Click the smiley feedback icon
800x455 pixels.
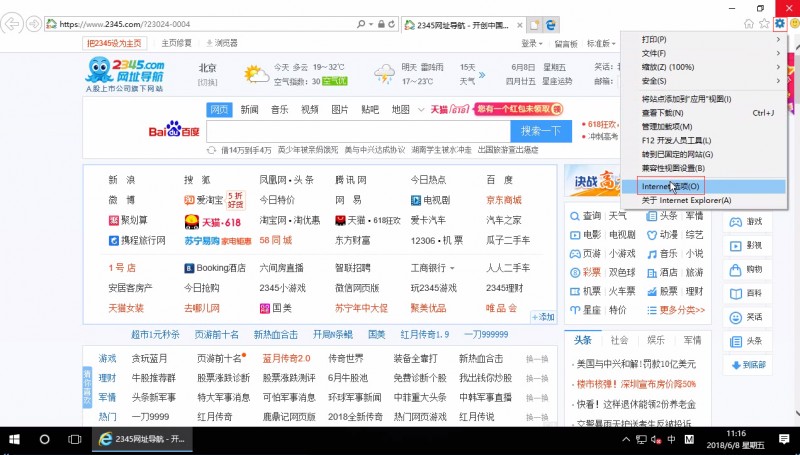[795, 23]
